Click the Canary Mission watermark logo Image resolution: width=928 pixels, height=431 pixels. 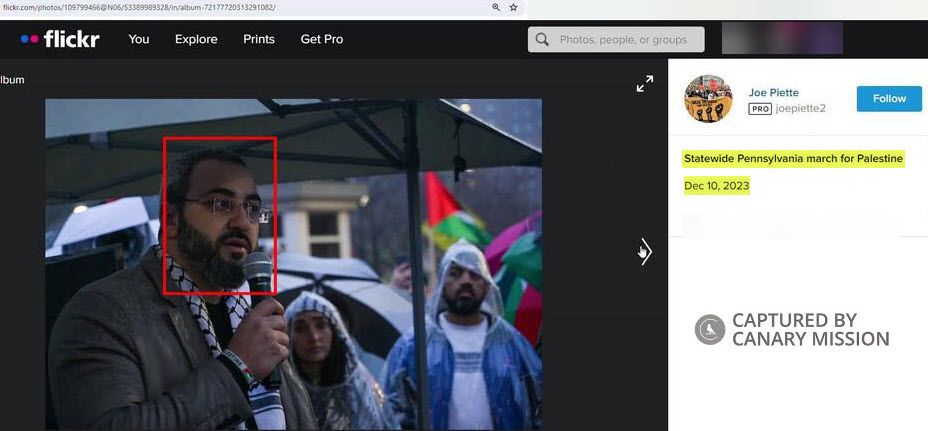(709, 329)
